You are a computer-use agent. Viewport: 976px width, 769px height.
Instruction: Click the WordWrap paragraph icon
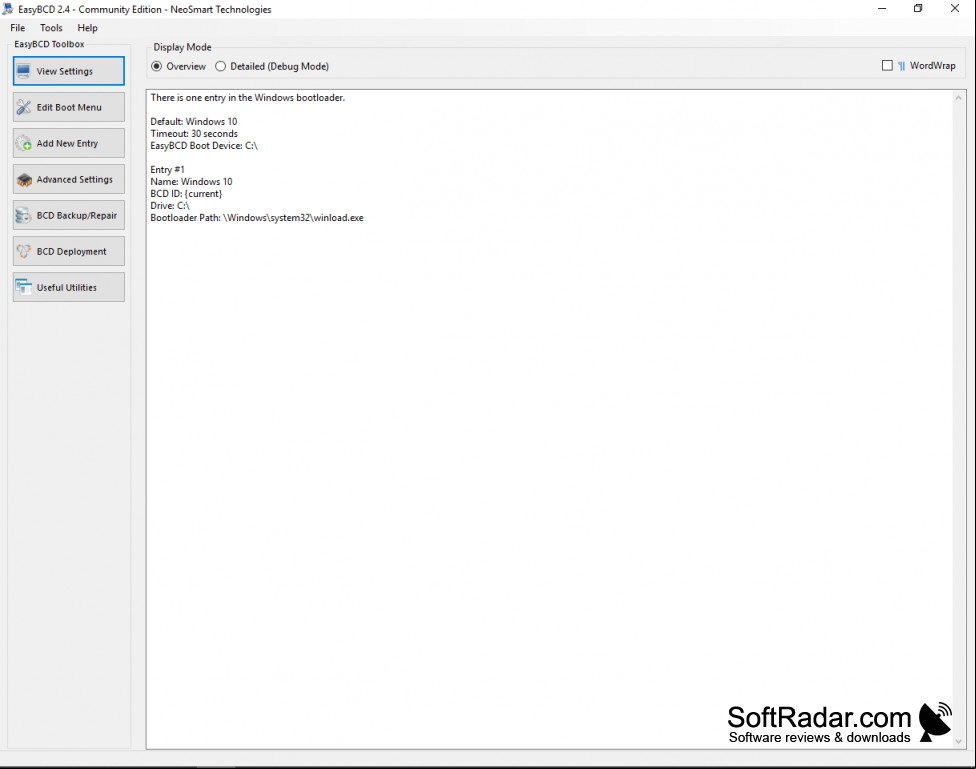click(x=901, y=66)
